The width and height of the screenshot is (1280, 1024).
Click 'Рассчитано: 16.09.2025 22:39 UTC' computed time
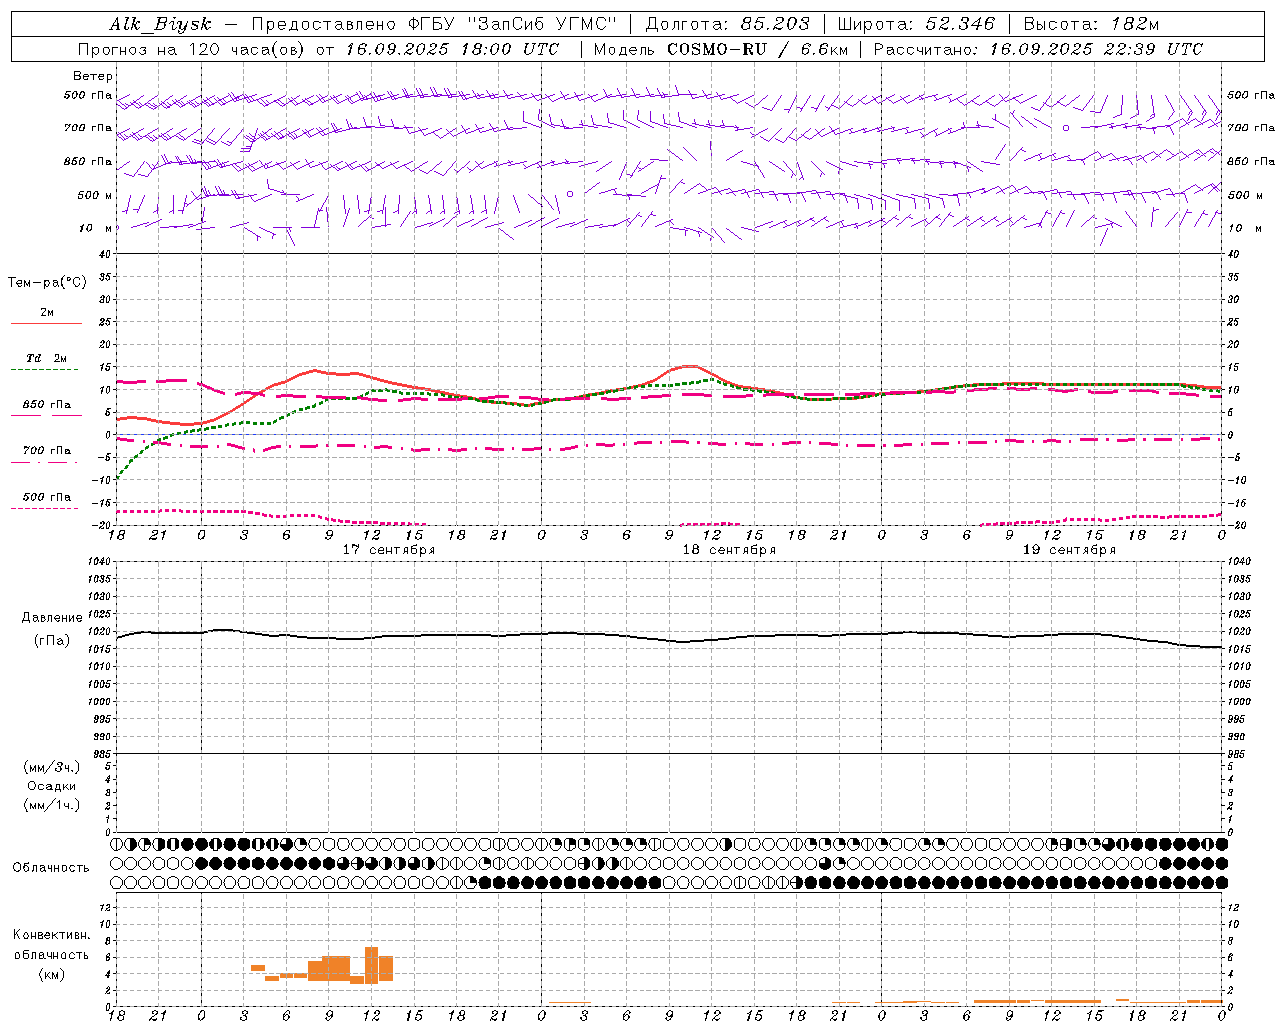tap(1038, 49)
